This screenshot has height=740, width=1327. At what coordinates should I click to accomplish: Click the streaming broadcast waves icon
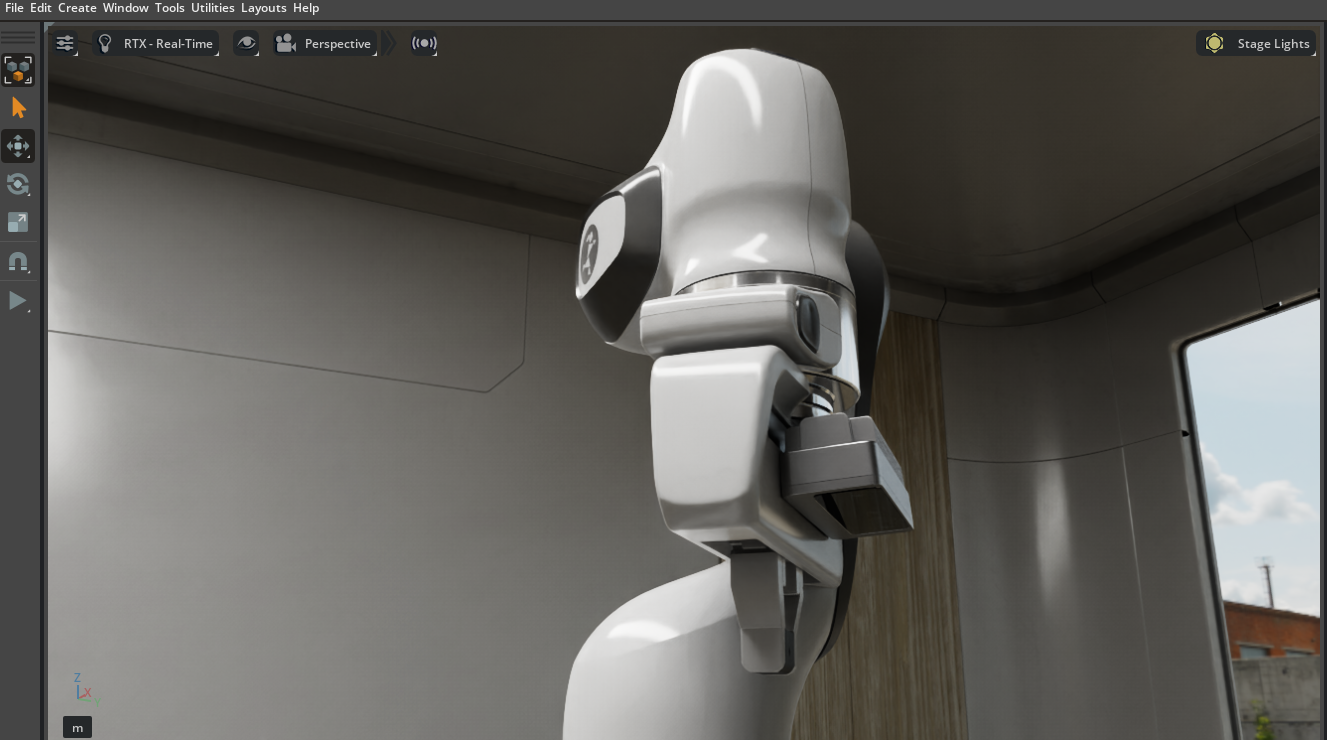[424, 43]
